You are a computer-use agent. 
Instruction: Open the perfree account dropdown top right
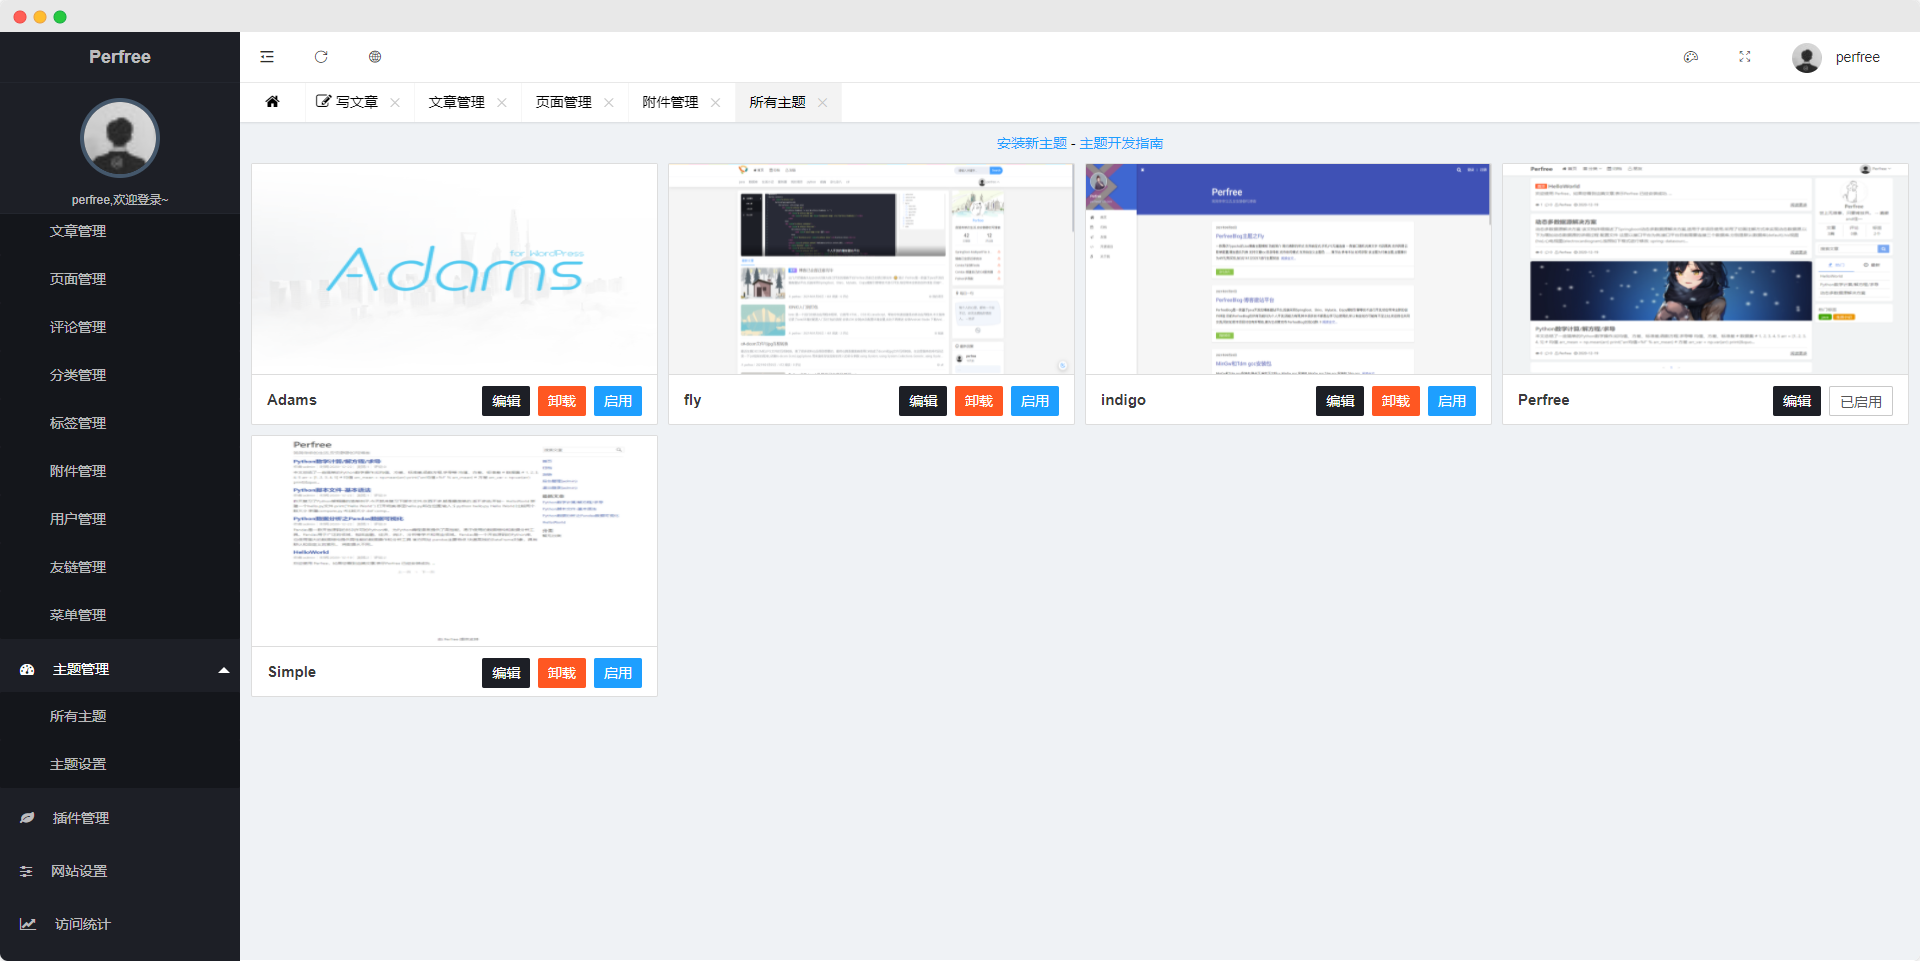pos(1858,57)
